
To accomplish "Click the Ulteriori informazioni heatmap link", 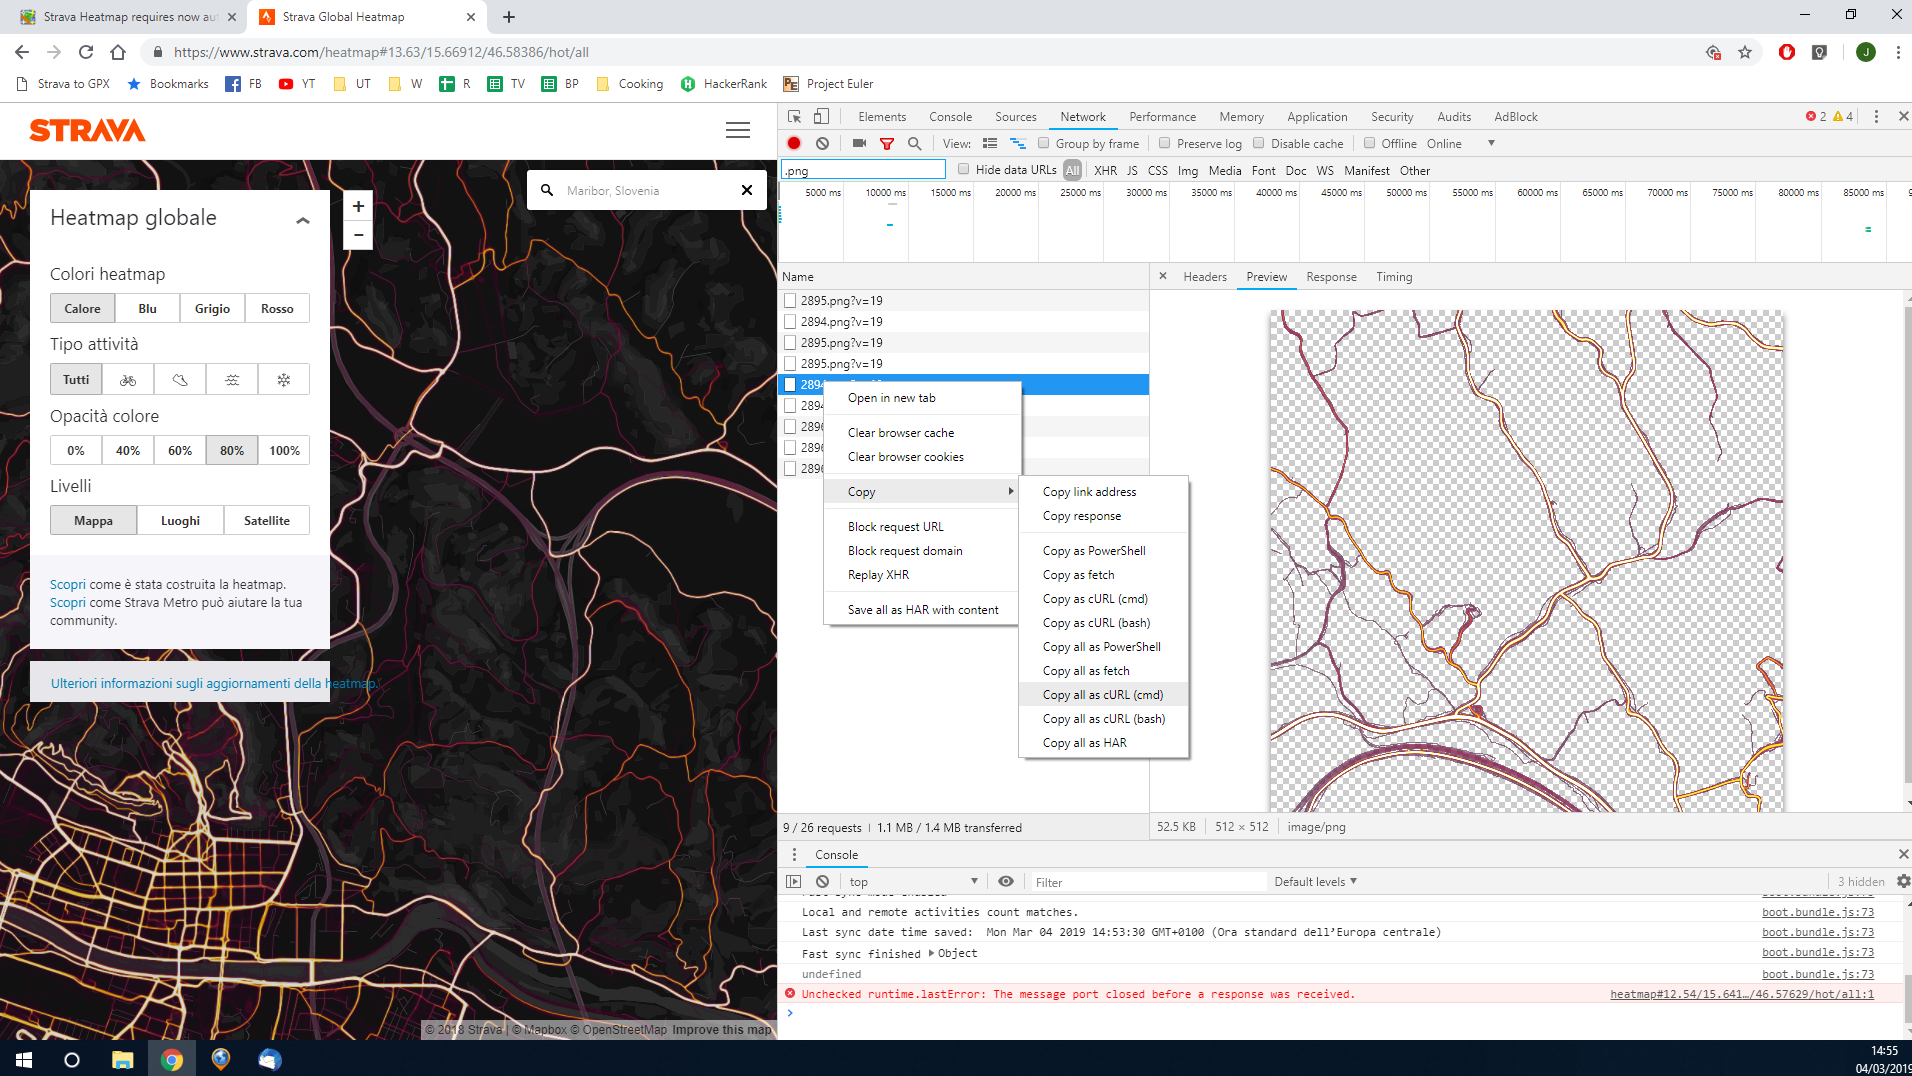I will [x=215, y=684].
